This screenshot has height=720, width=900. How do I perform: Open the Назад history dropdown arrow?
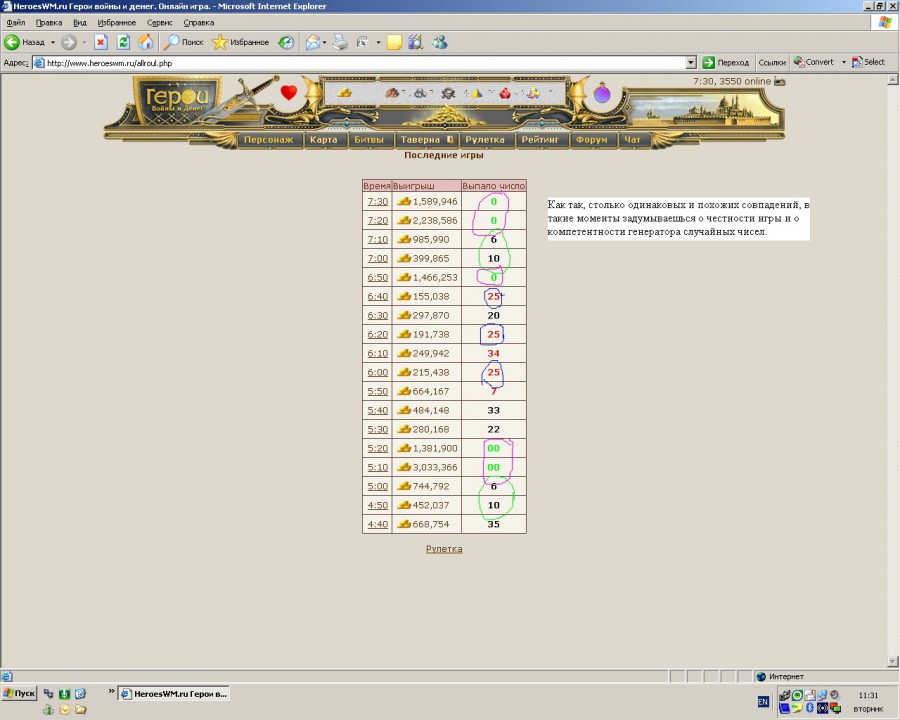tap(53, 42)
